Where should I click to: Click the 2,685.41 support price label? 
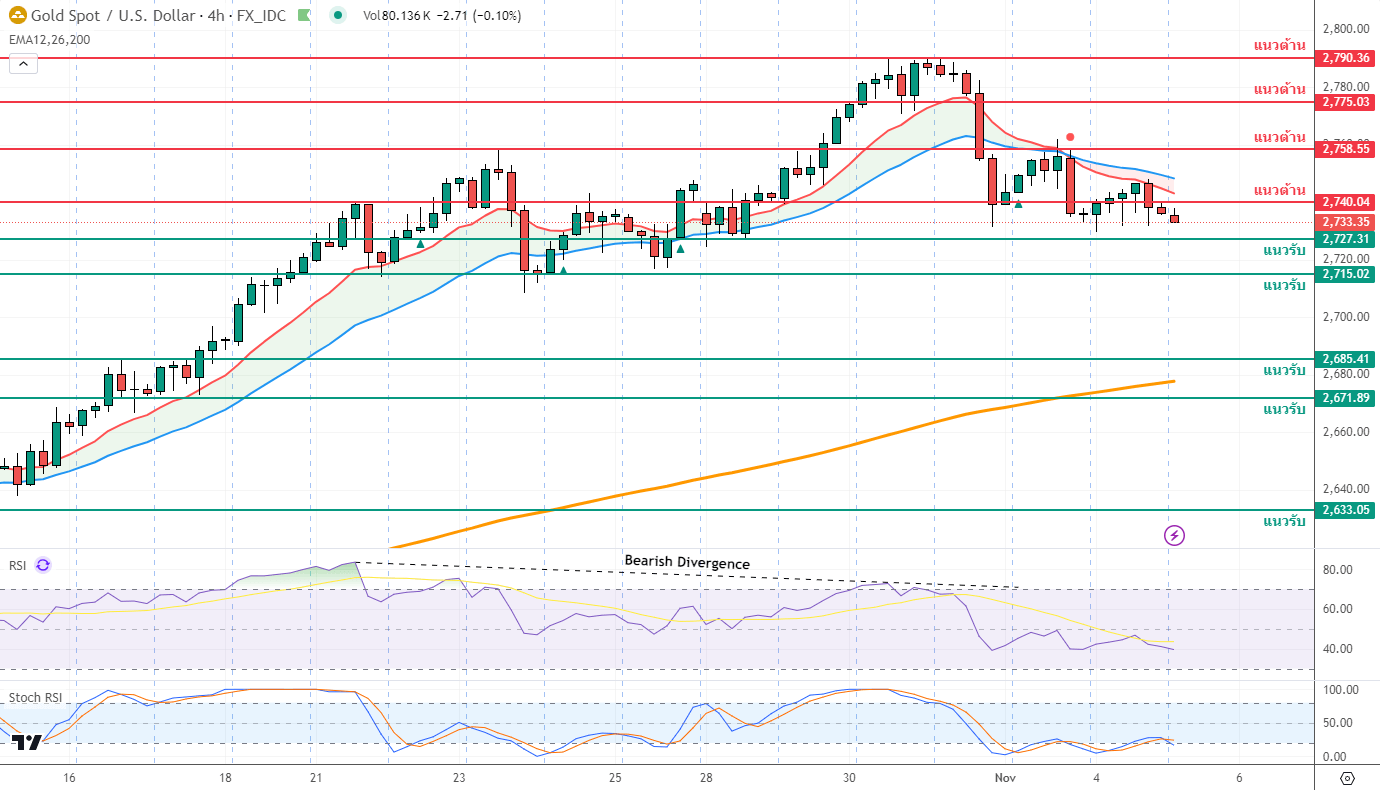coord(1346,358)
